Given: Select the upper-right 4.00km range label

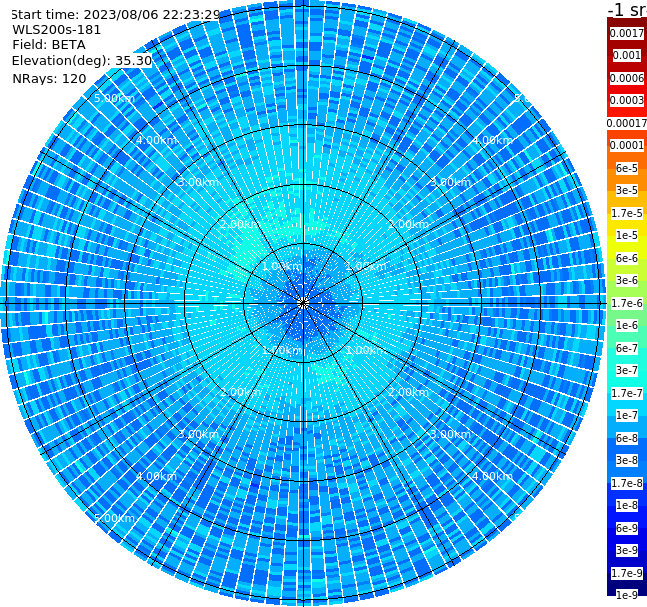Looking at the screenshot, I should pos(492,140).
